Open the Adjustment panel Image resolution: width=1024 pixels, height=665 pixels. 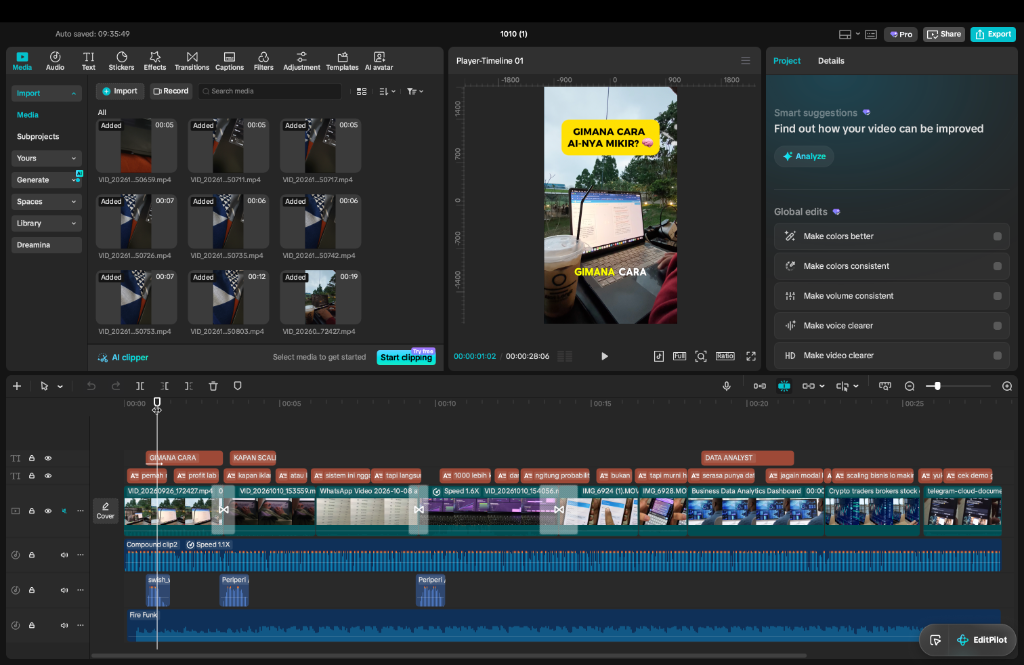(x=302, y=61)
